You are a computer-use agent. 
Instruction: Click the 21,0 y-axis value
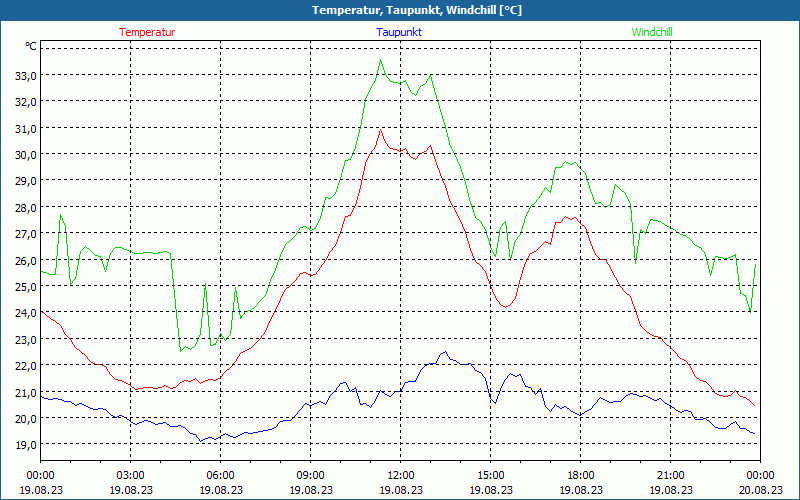point(26,392)
